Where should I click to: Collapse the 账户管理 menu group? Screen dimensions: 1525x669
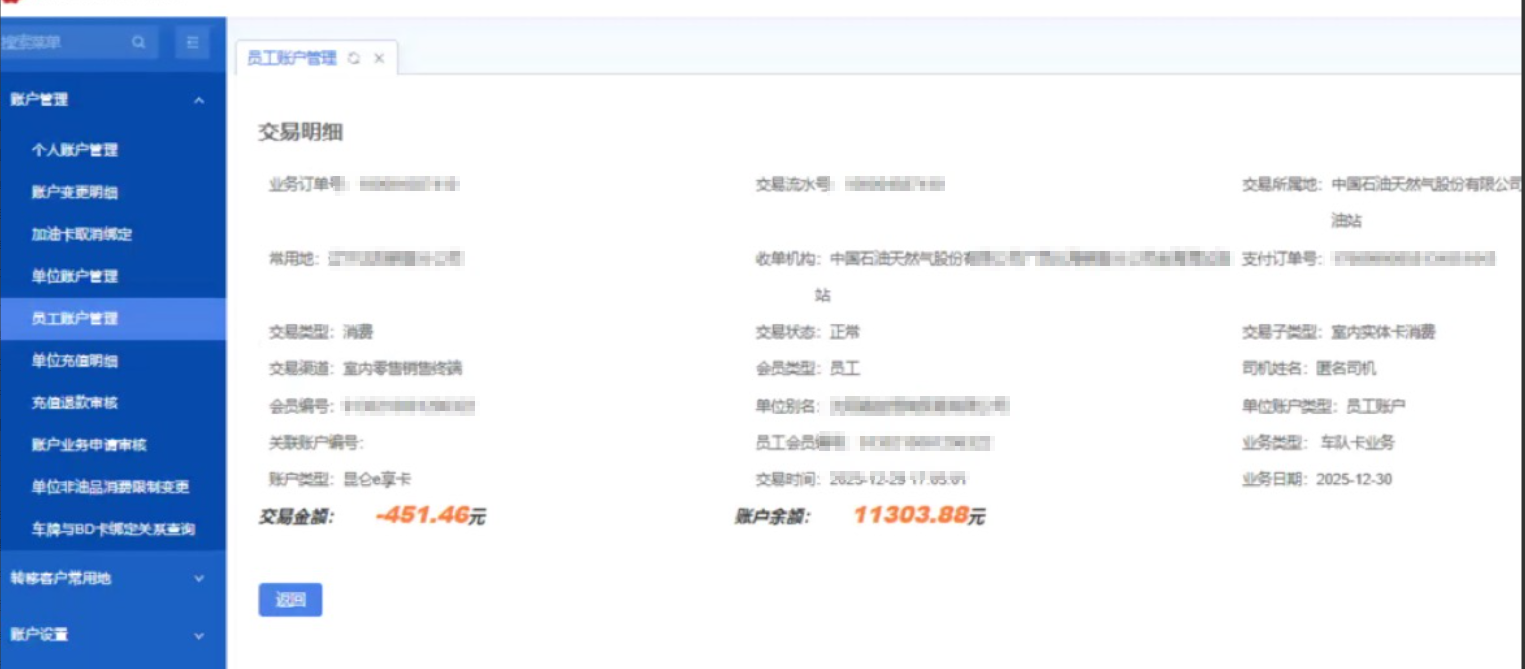pyautogui.click(x=198, y=100)
